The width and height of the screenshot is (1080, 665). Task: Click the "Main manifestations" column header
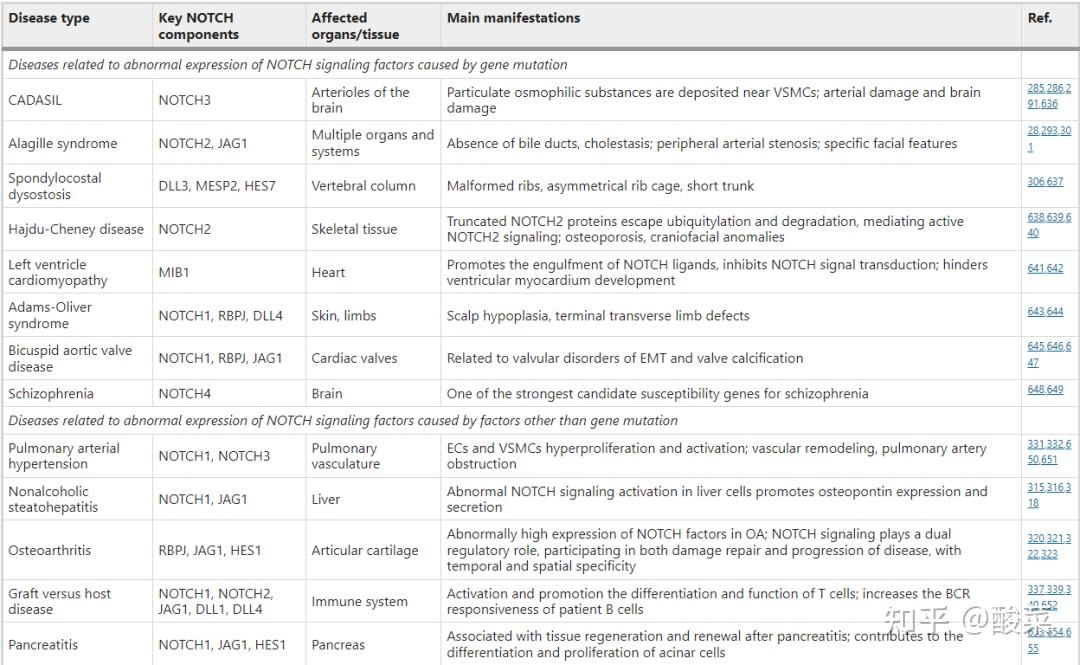513,18
